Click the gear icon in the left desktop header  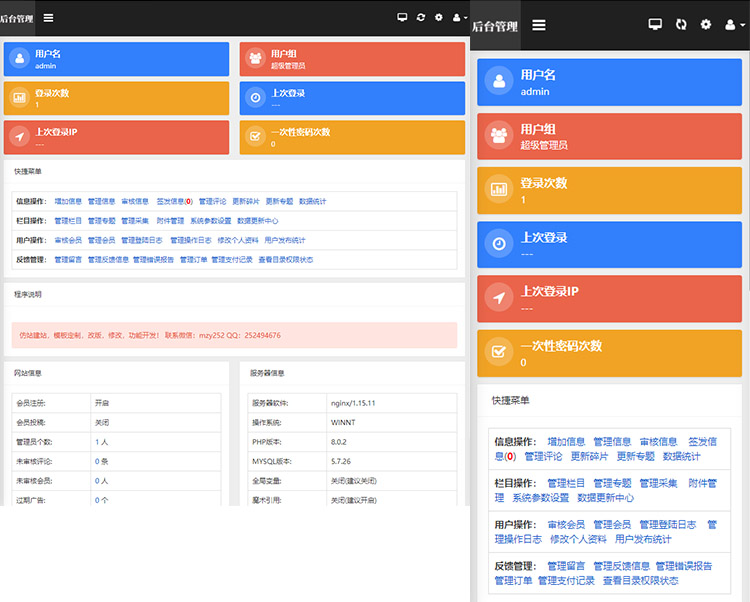click(439, 18)
